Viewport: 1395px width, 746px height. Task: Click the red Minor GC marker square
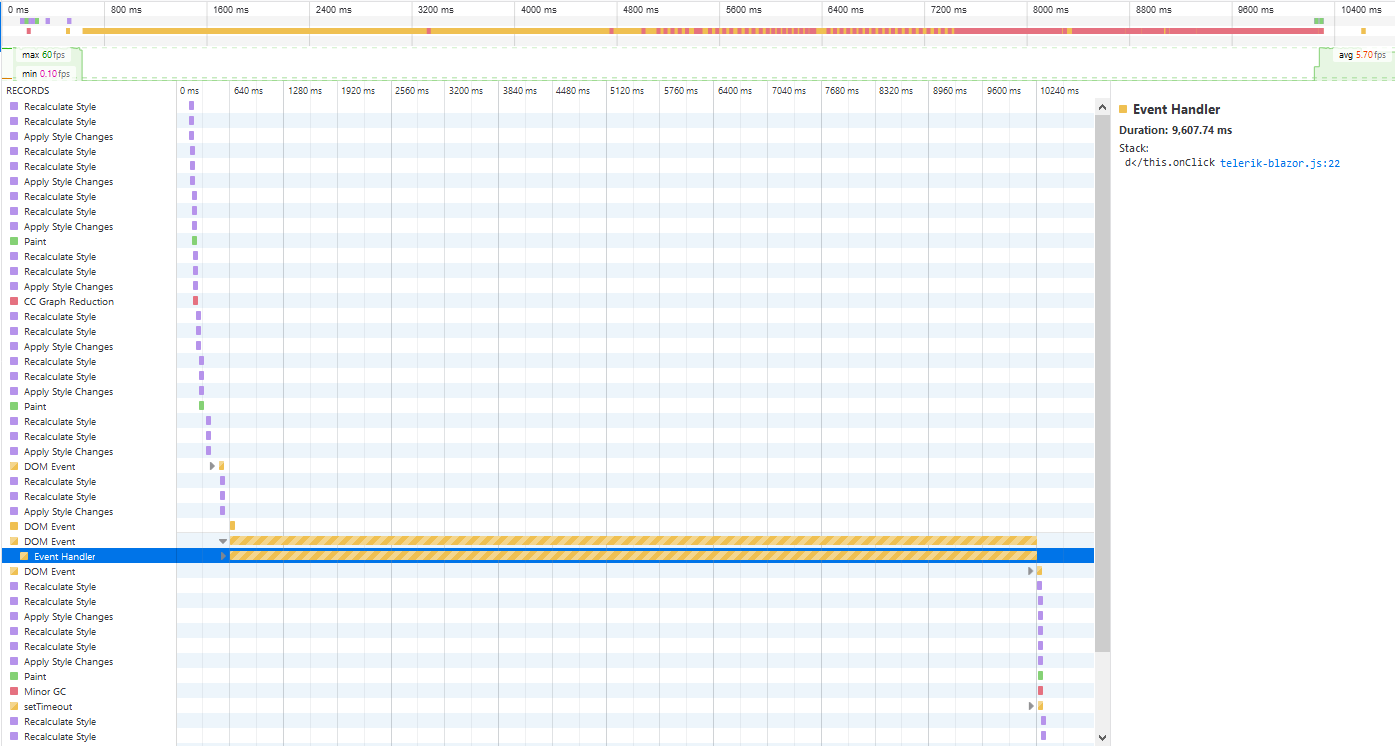pyautogui.click(x=14, y=691)
